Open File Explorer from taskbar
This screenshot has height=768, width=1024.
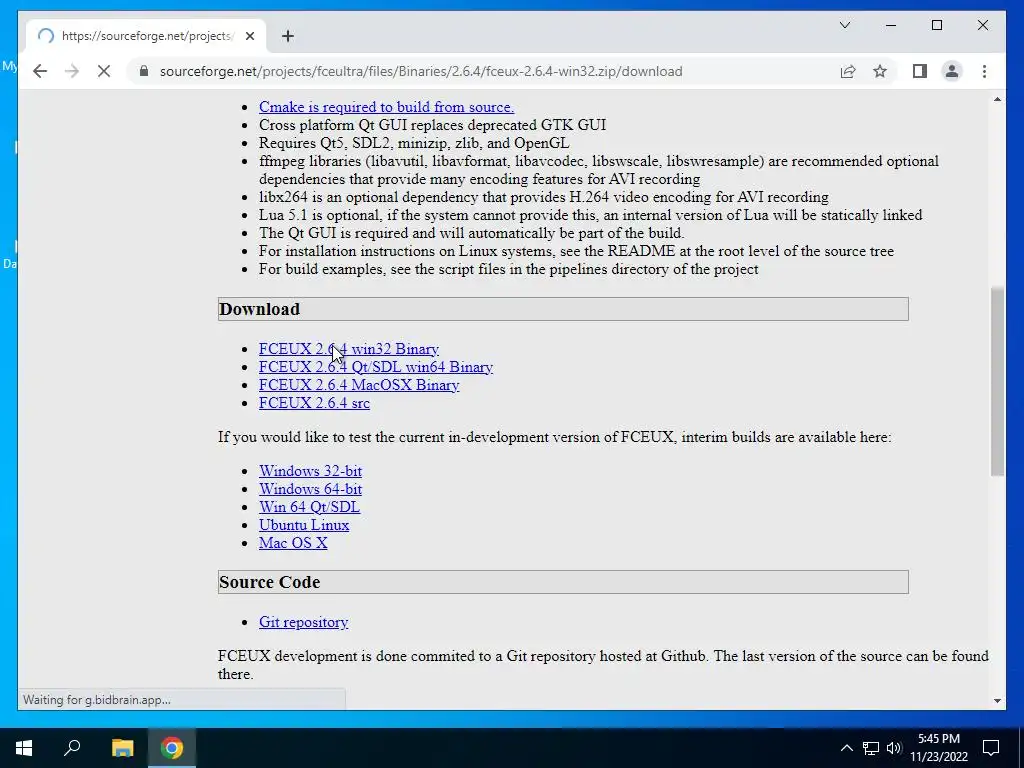[x=122, y=748]
